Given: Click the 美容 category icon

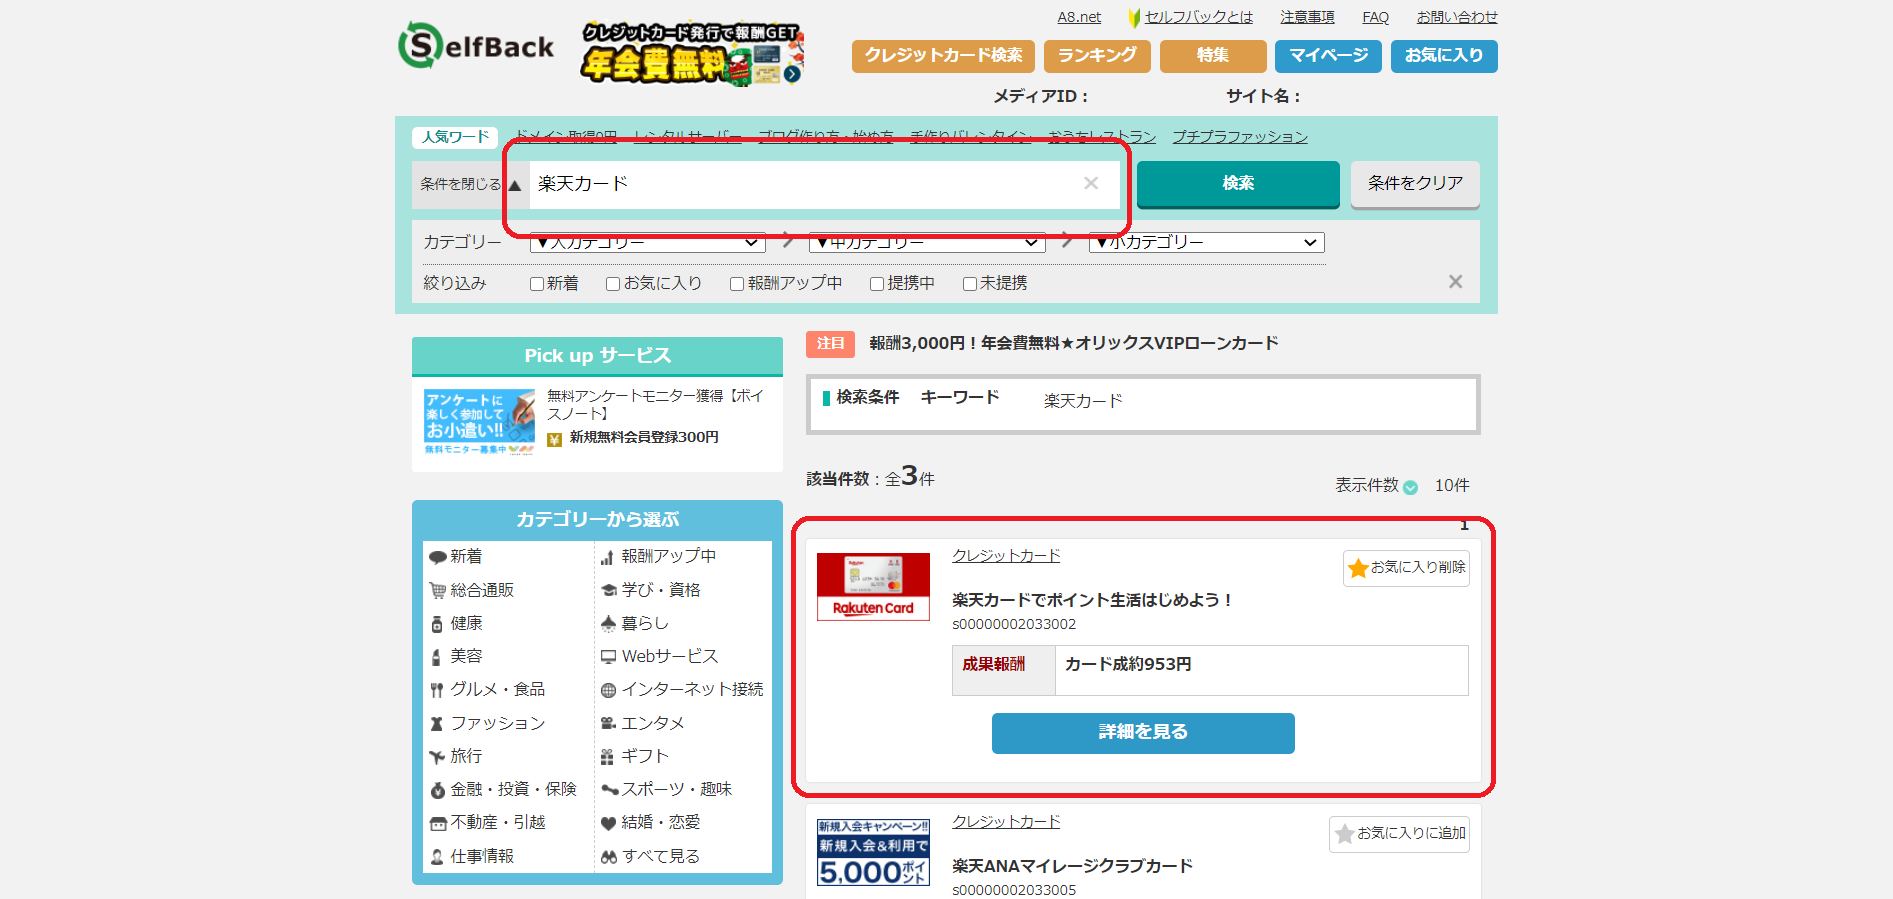Looking at the screenshot, I should 436,657.
